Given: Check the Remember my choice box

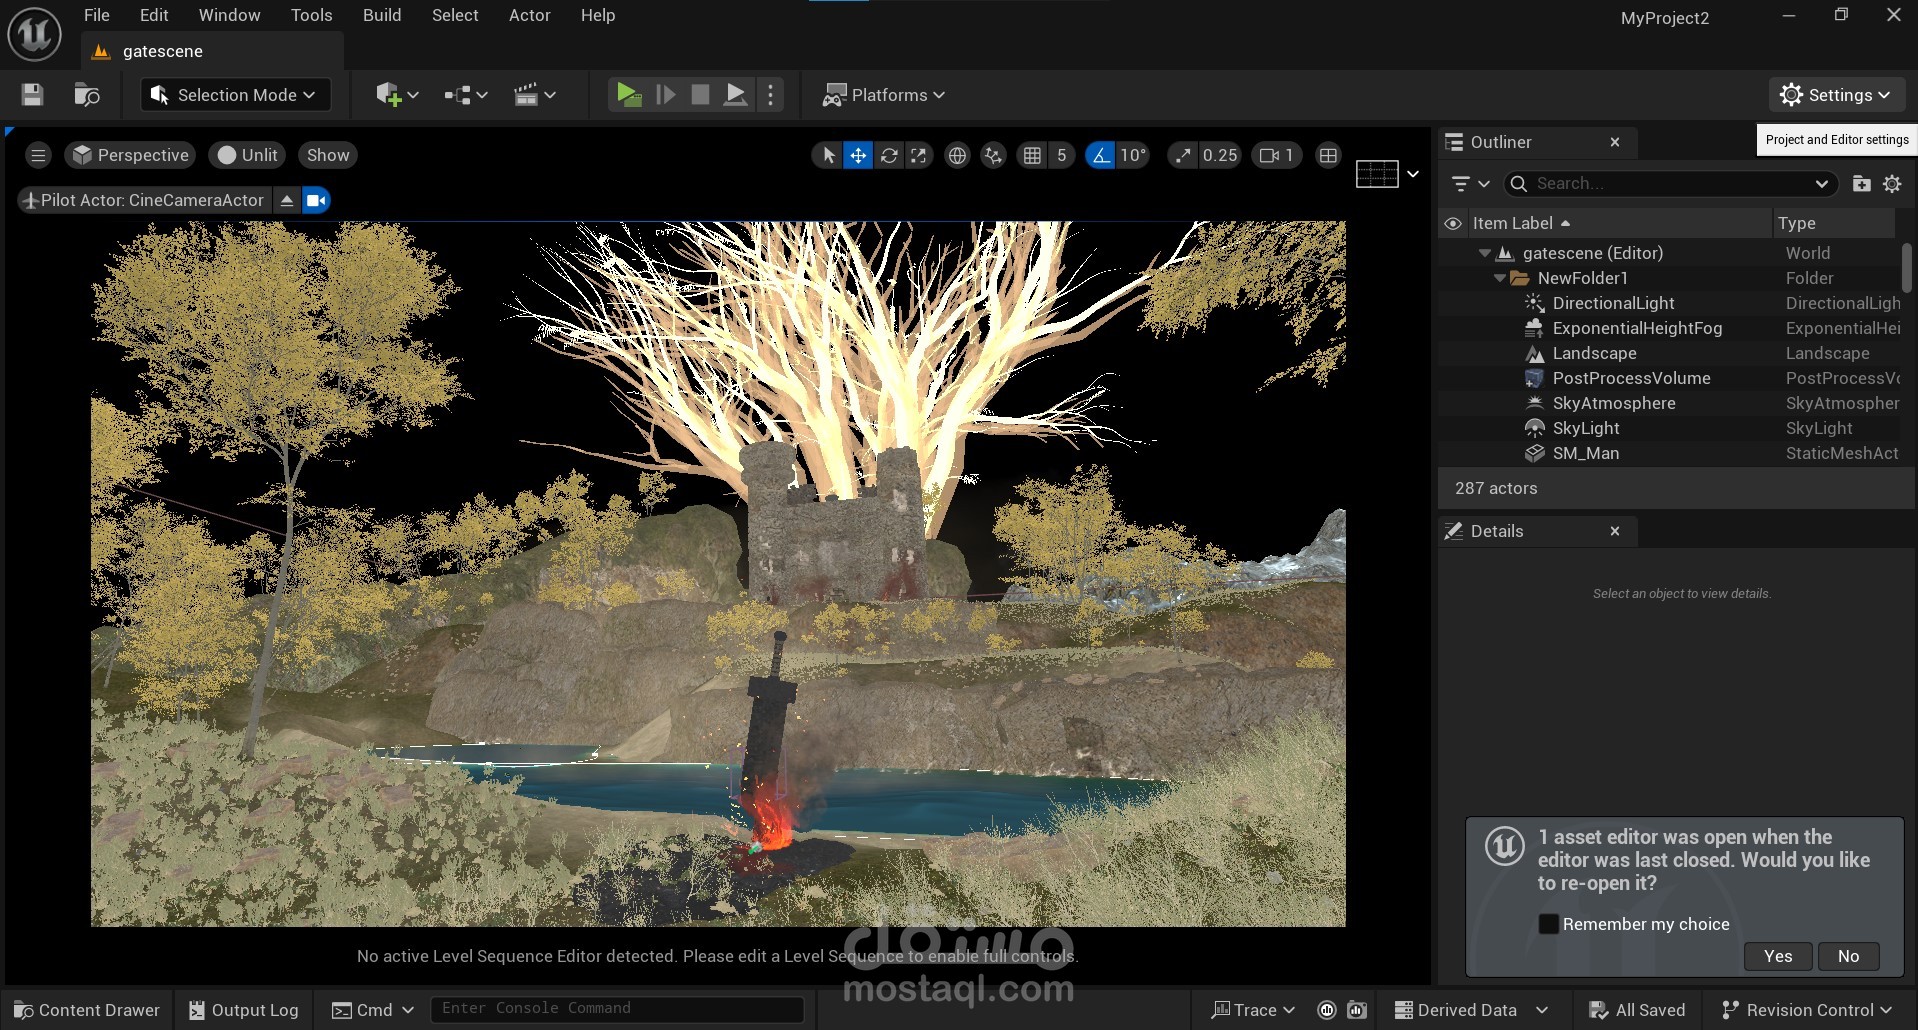Looking at the screenshot, I should click(1548, 924).
